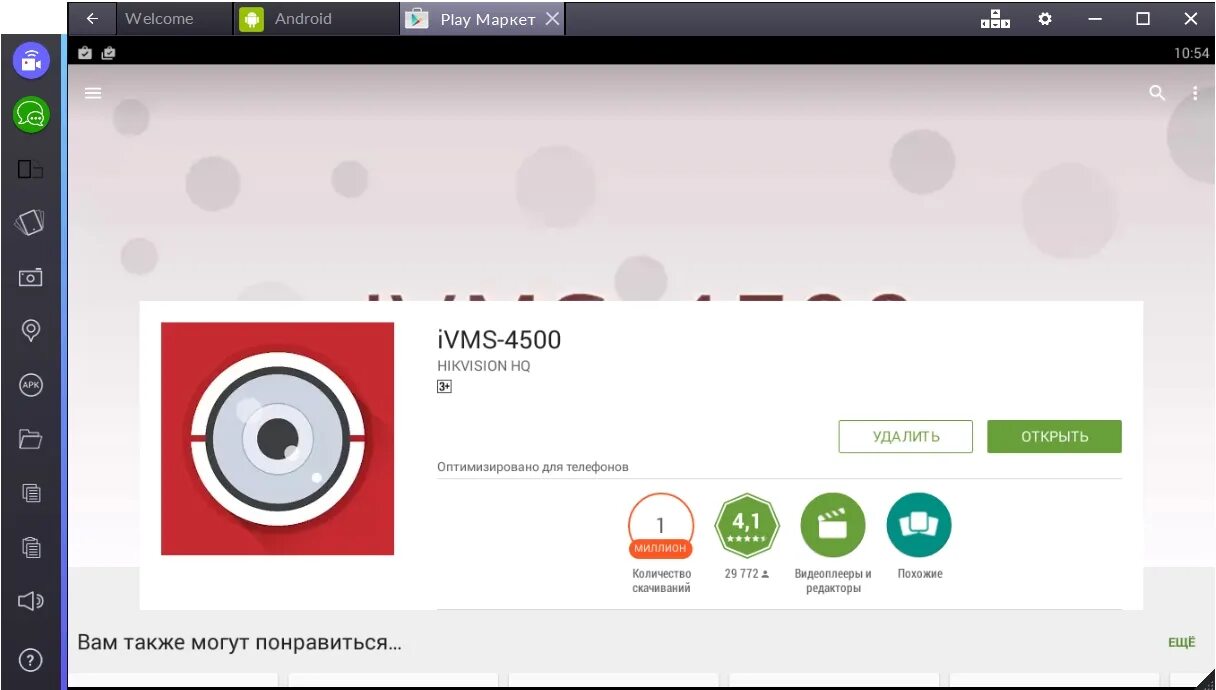Click the iVMS-4500 app icon image
The image size is (1216, 690).
coord(277,438)
